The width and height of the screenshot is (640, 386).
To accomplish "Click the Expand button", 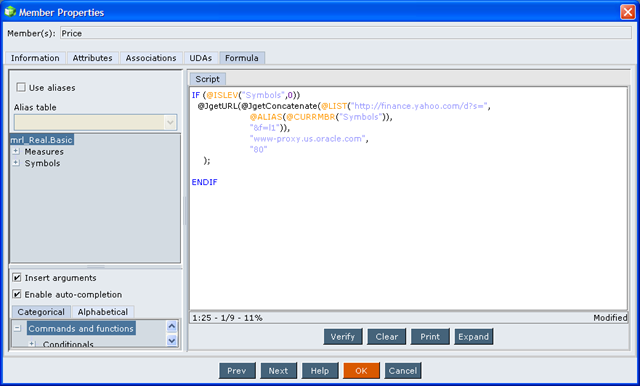I will pos(473,337).
